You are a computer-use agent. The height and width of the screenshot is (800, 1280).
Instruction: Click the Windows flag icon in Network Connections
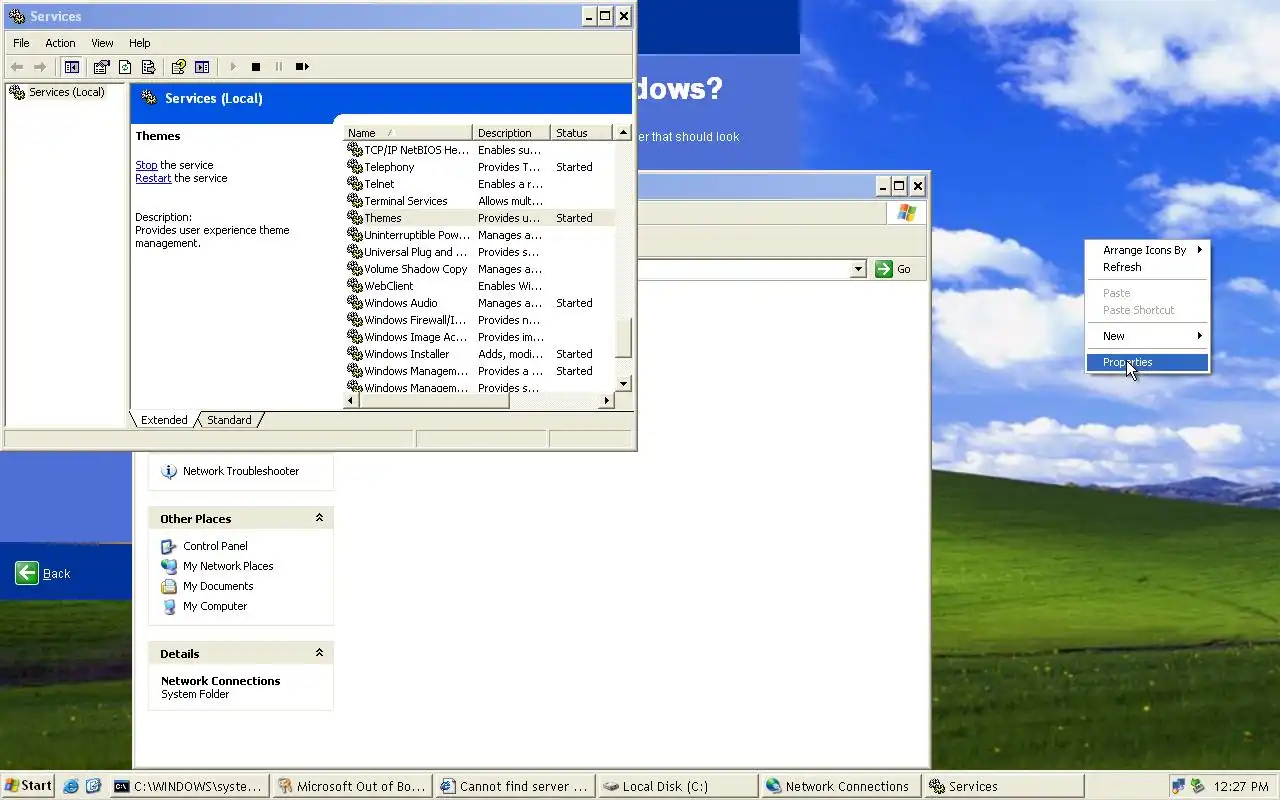pyautogui.click(x=907, y=213)
